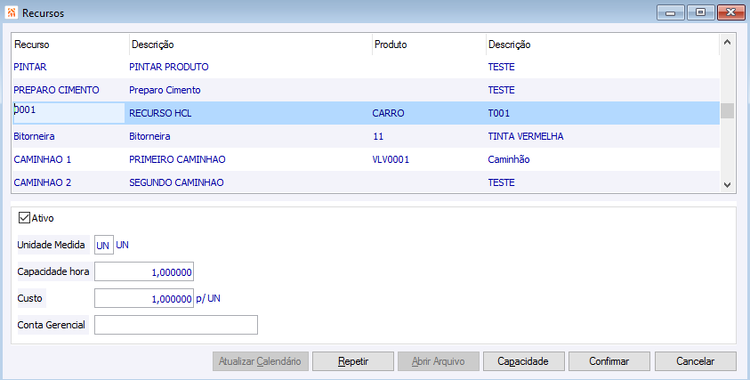Click the scroll up arrow of the list
Image resolution: width=750 pixels, height=380 pixels.
click(727, 43)
